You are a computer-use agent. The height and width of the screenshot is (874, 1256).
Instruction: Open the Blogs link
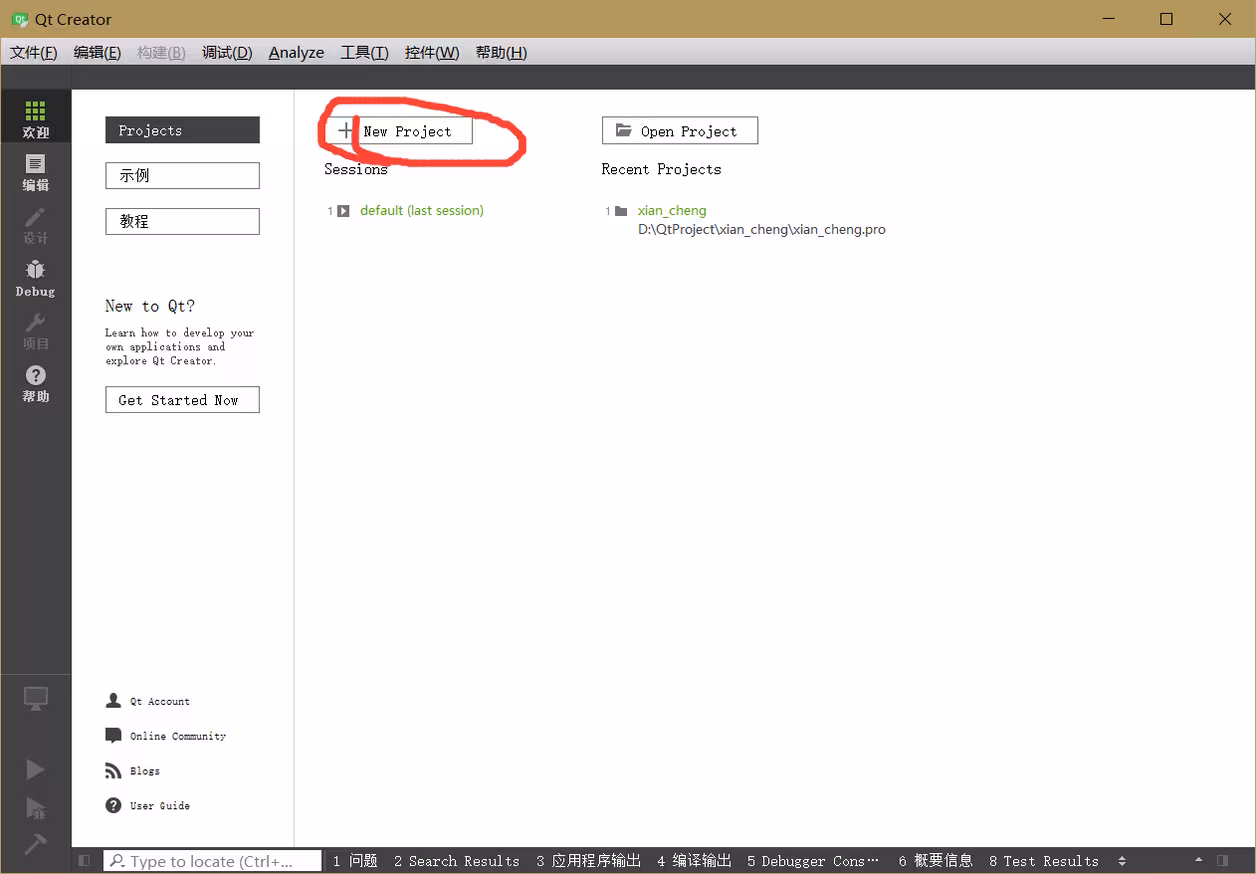click(x=145, y=771)
